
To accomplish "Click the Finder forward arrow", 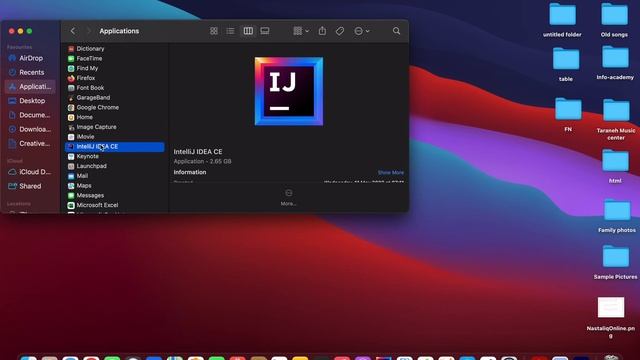I will coord(89,31).
